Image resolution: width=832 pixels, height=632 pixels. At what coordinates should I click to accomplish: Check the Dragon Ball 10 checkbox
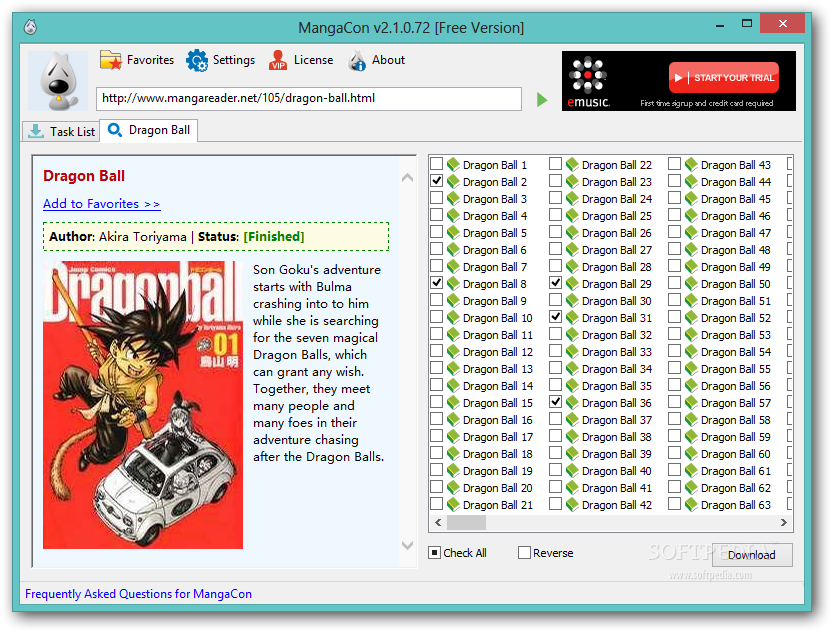coord(436,316)
